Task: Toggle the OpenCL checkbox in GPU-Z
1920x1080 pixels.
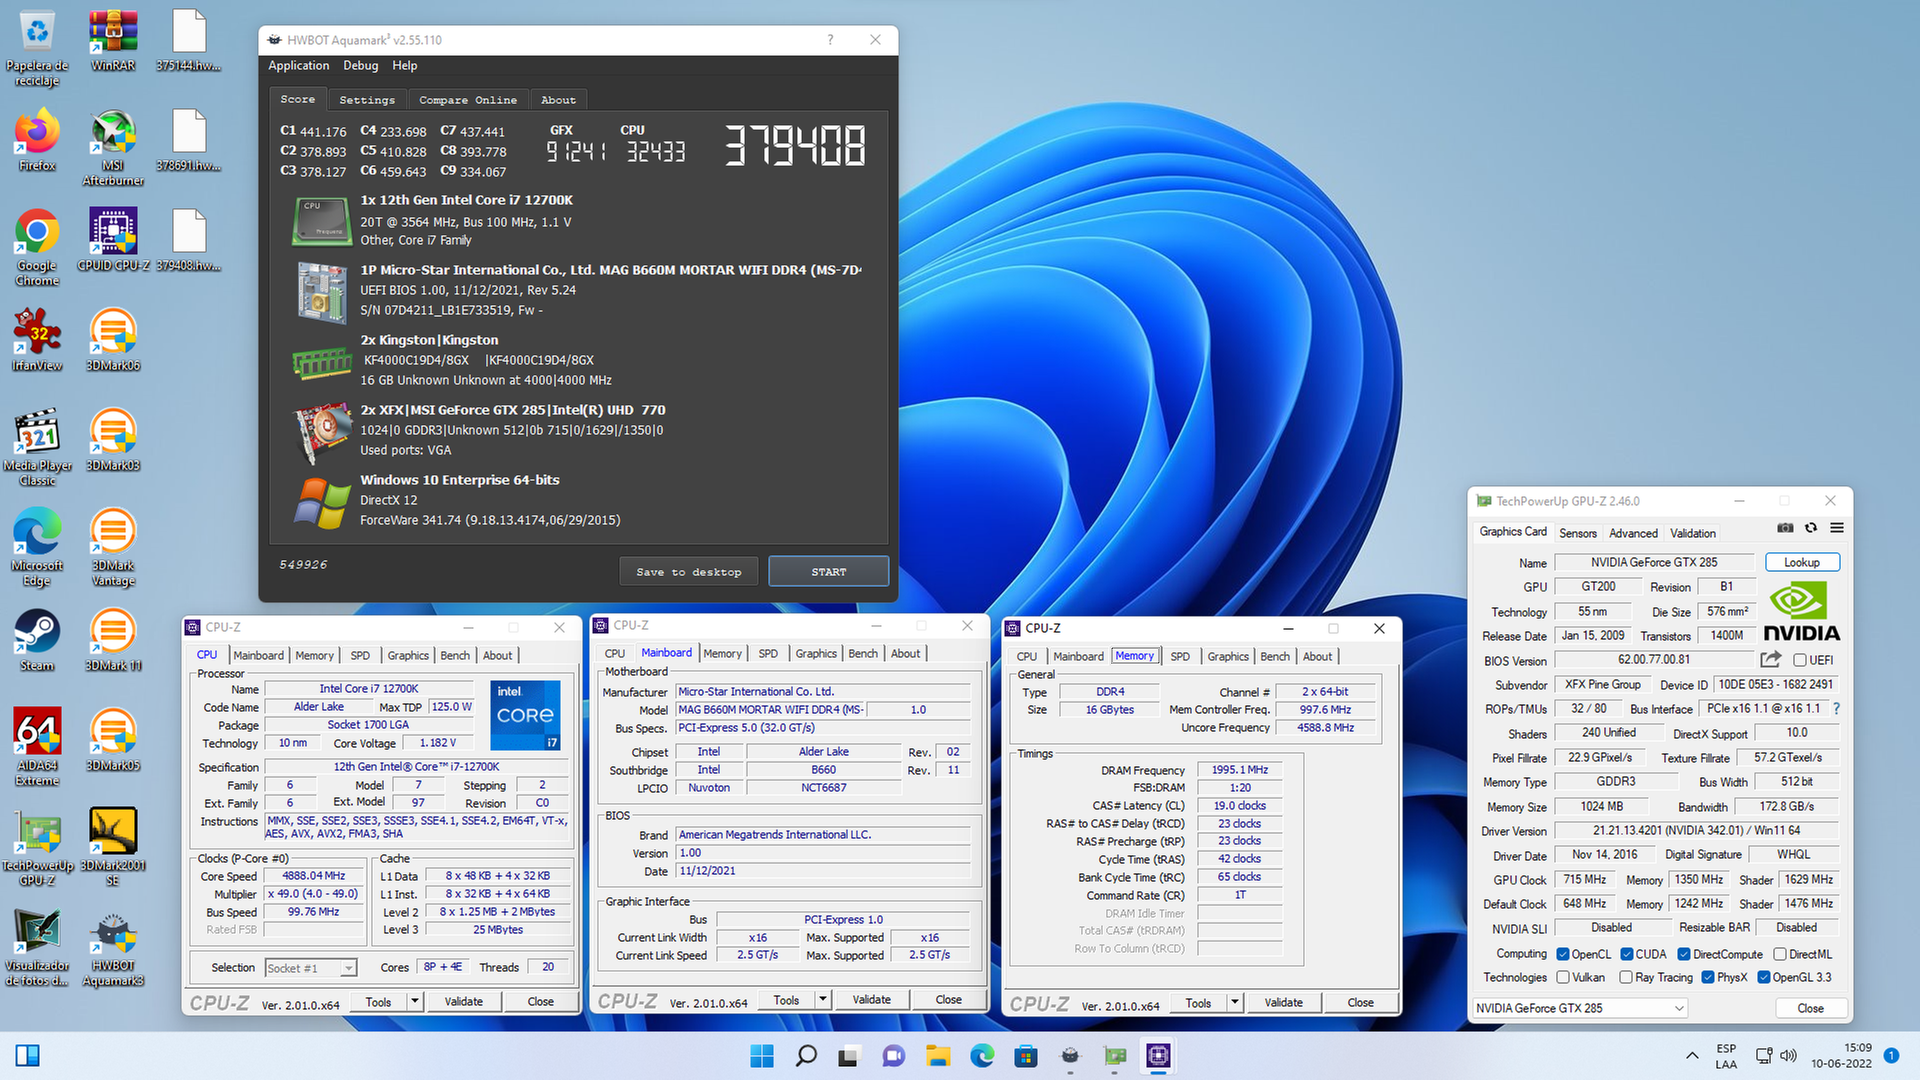Action: [1563, 954]
